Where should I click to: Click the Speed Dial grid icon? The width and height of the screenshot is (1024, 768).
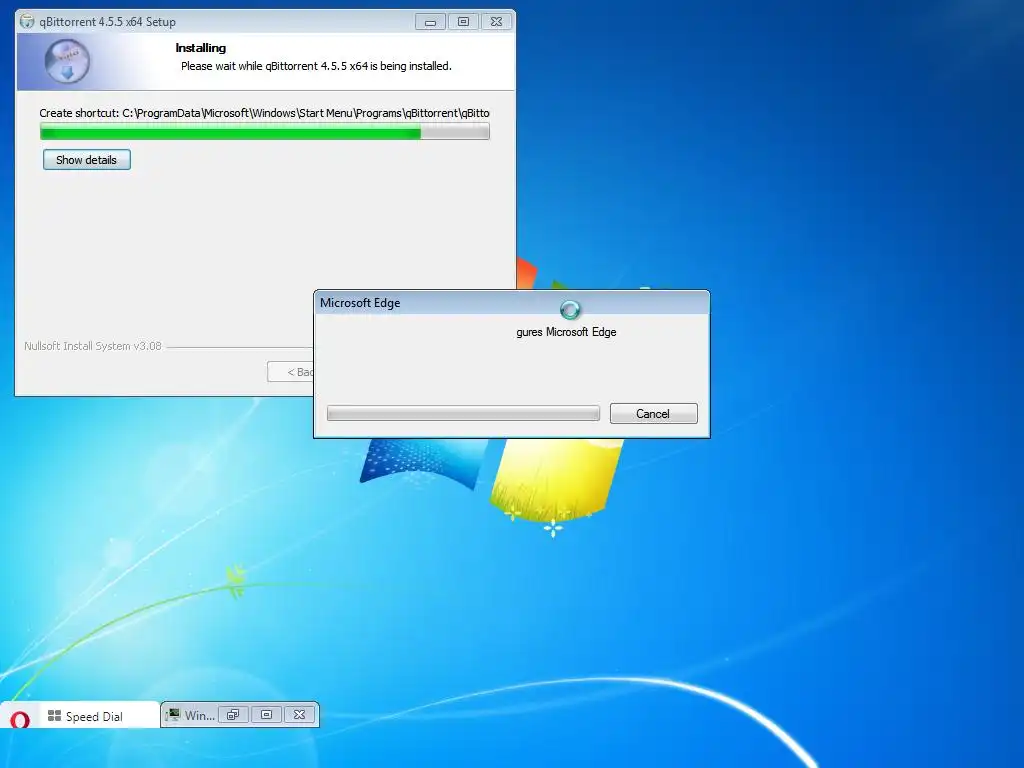(54, 716)
